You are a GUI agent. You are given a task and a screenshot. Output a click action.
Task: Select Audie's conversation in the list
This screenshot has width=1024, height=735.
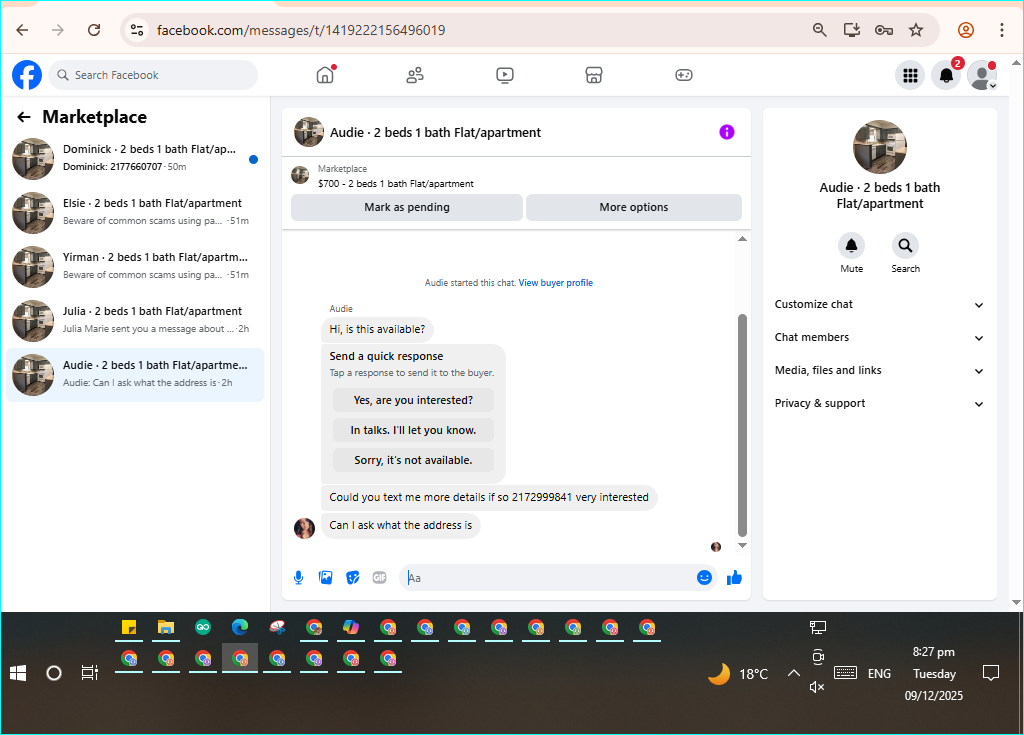coord(135,375)
